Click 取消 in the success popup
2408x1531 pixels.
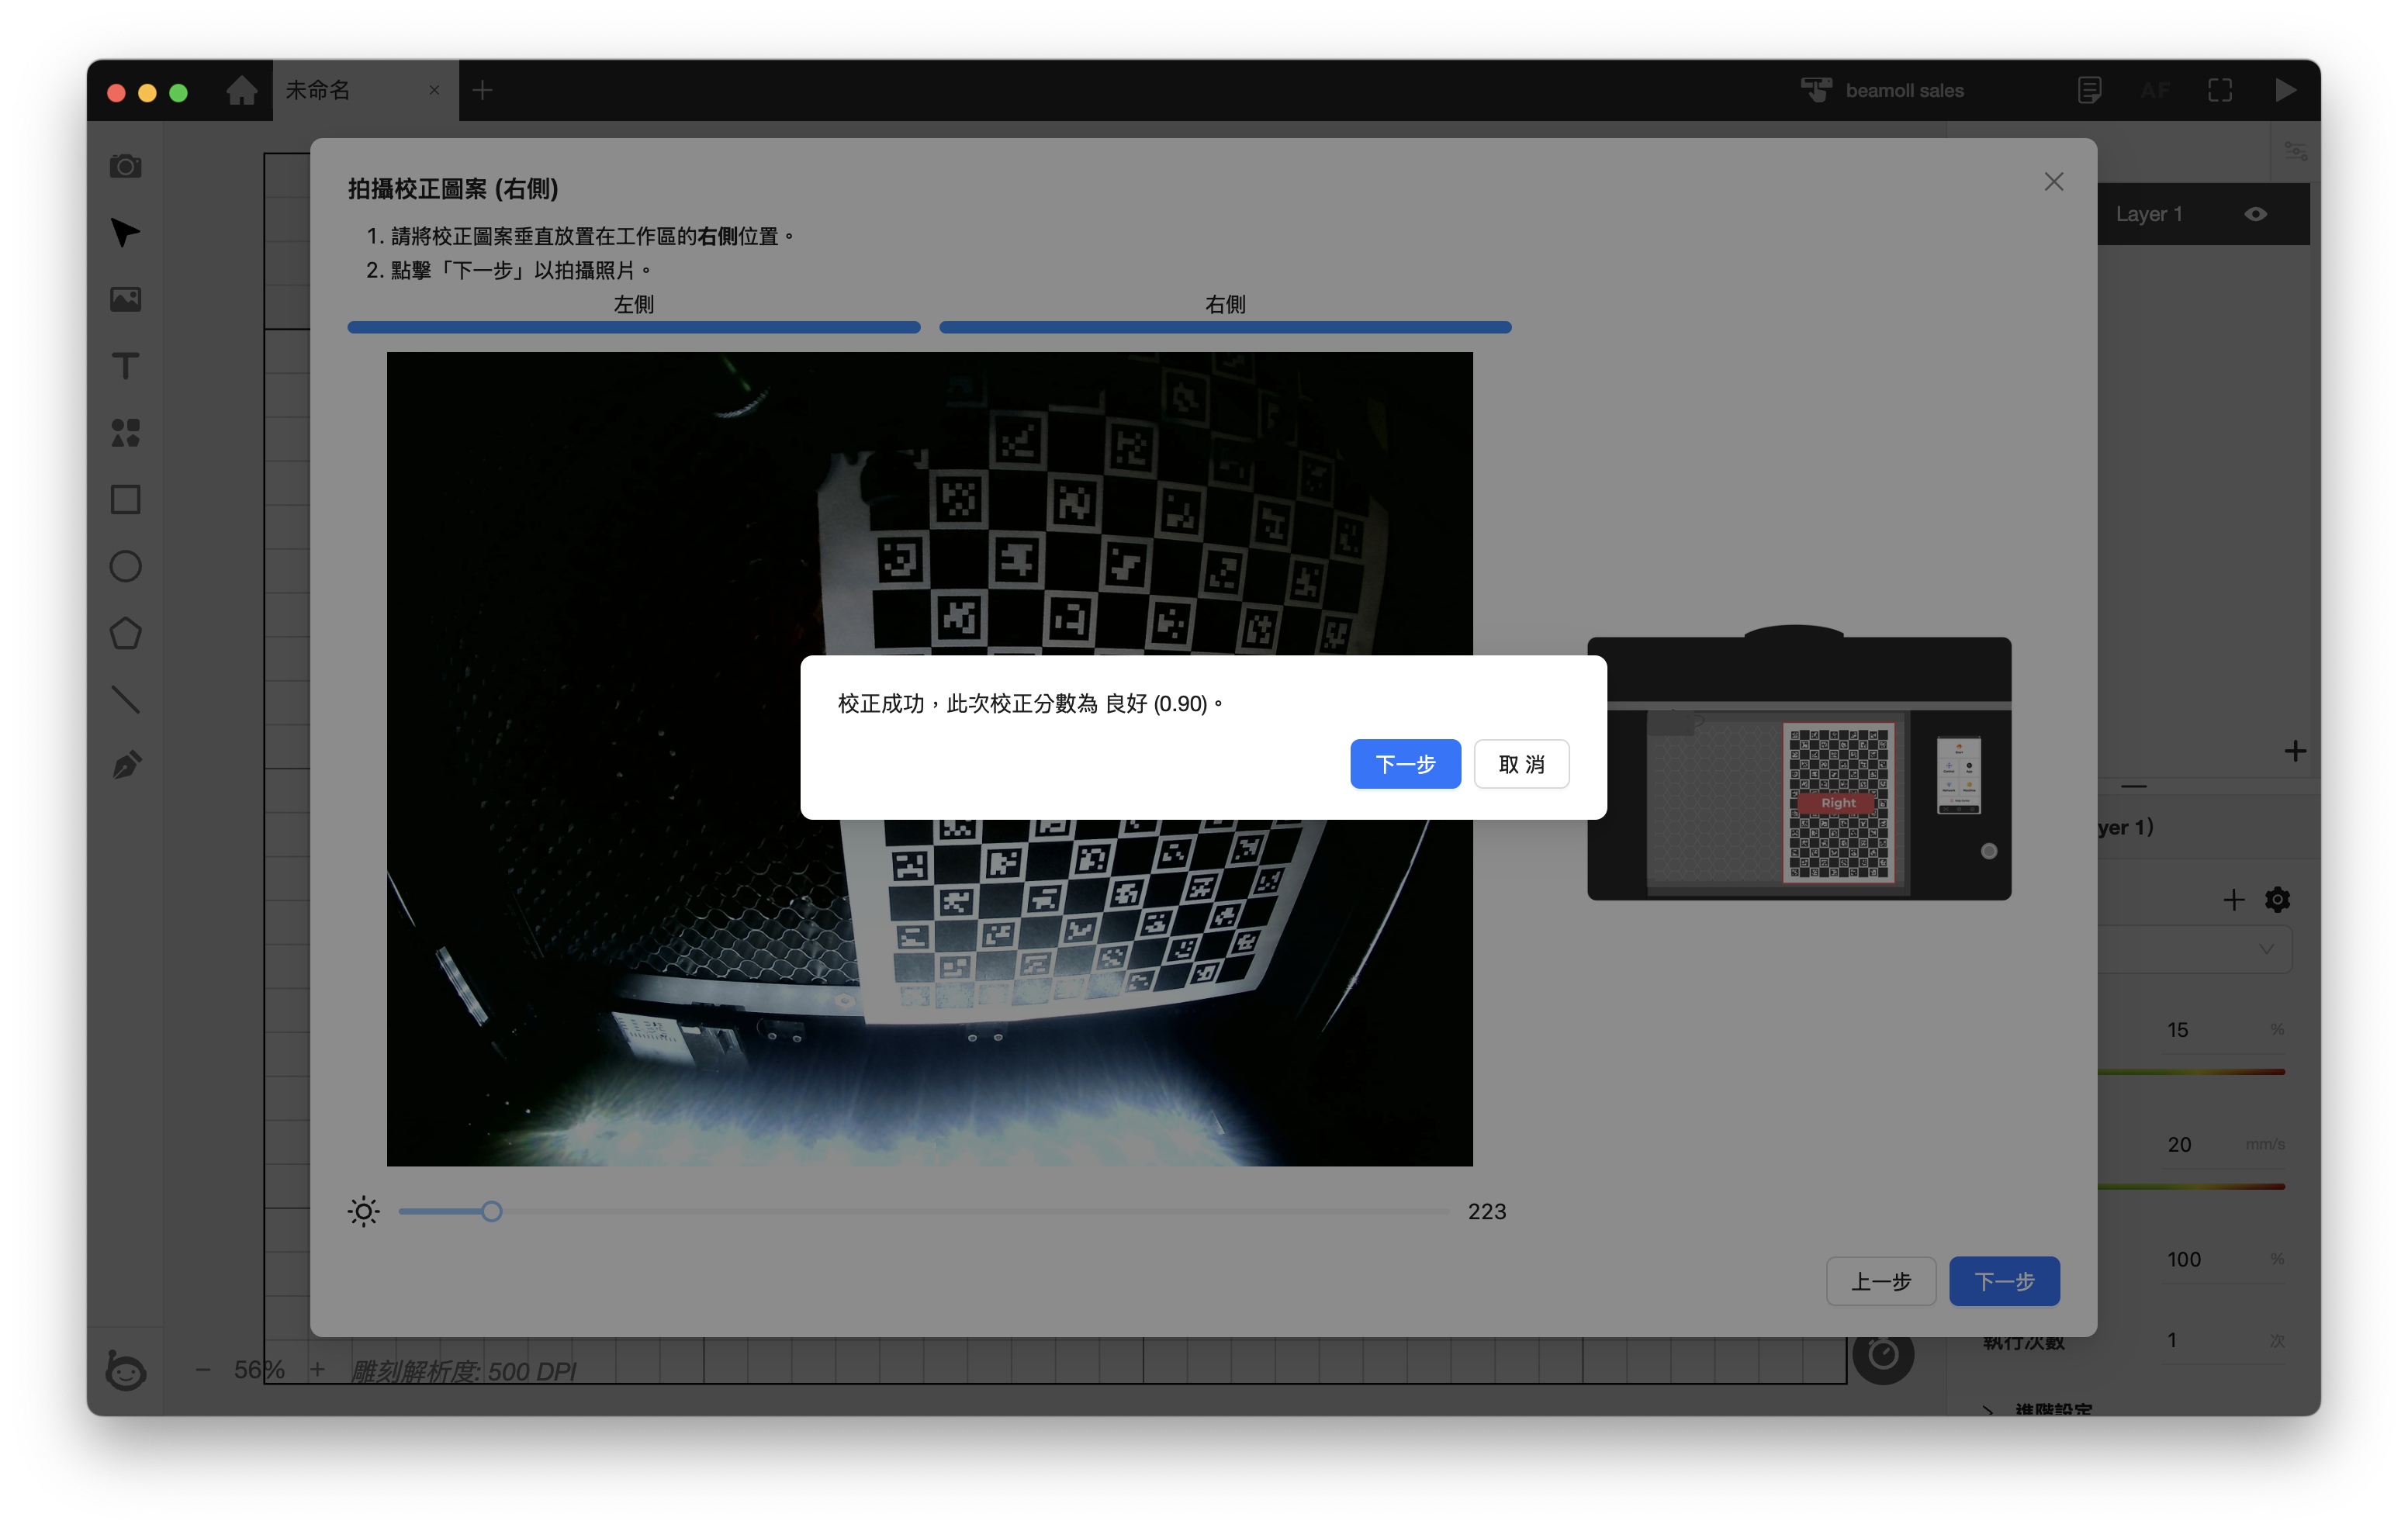[1521, 764]
